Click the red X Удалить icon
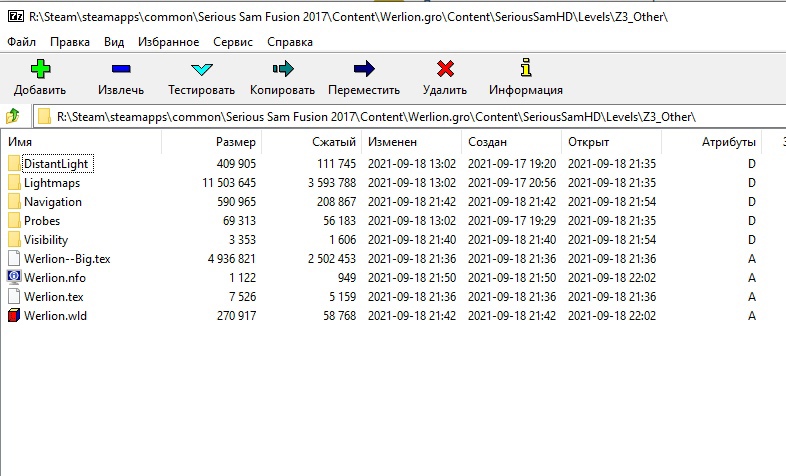Image resolution: width=786 pixels, height=476 pixels. point(445,69)
